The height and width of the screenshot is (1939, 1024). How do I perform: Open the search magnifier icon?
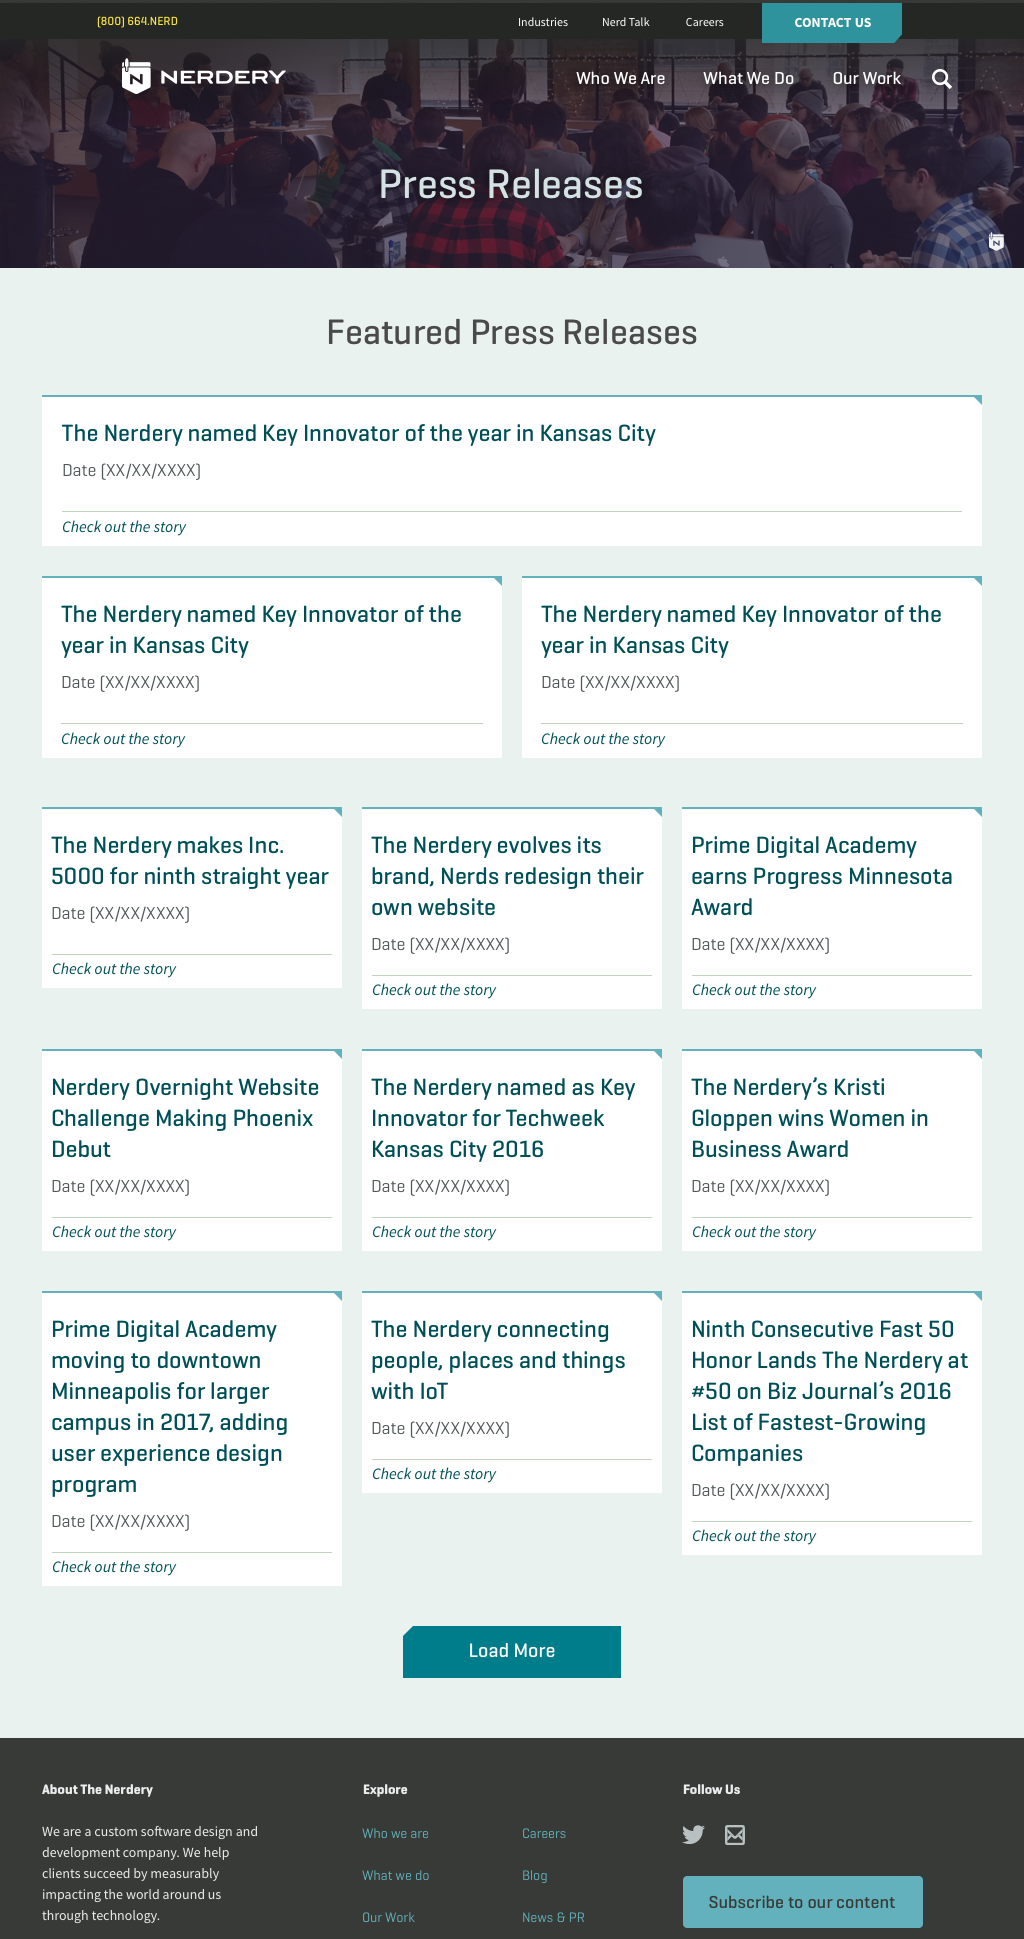click(942, 79)
